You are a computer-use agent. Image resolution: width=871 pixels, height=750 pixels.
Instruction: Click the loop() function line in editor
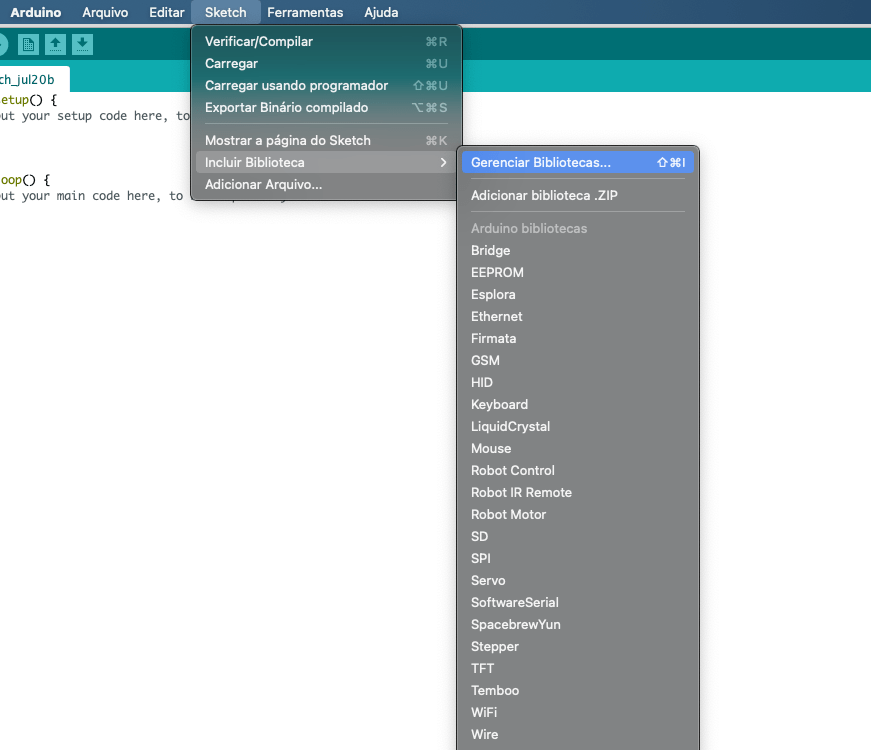[x=25, y=180]
